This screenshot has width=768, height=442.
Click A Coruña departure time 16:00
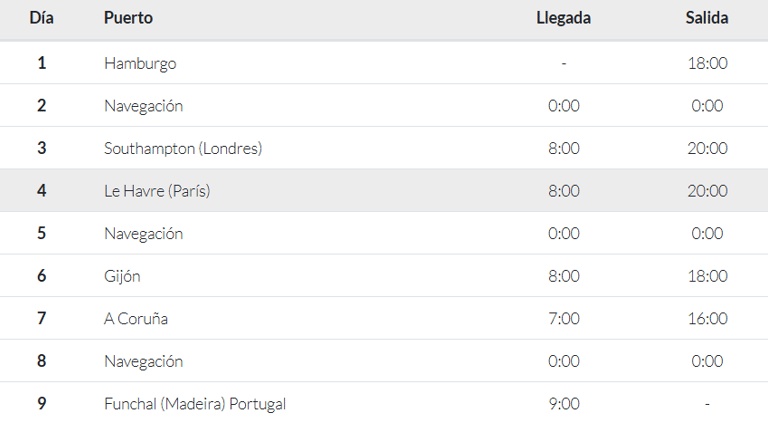[707, 319]
